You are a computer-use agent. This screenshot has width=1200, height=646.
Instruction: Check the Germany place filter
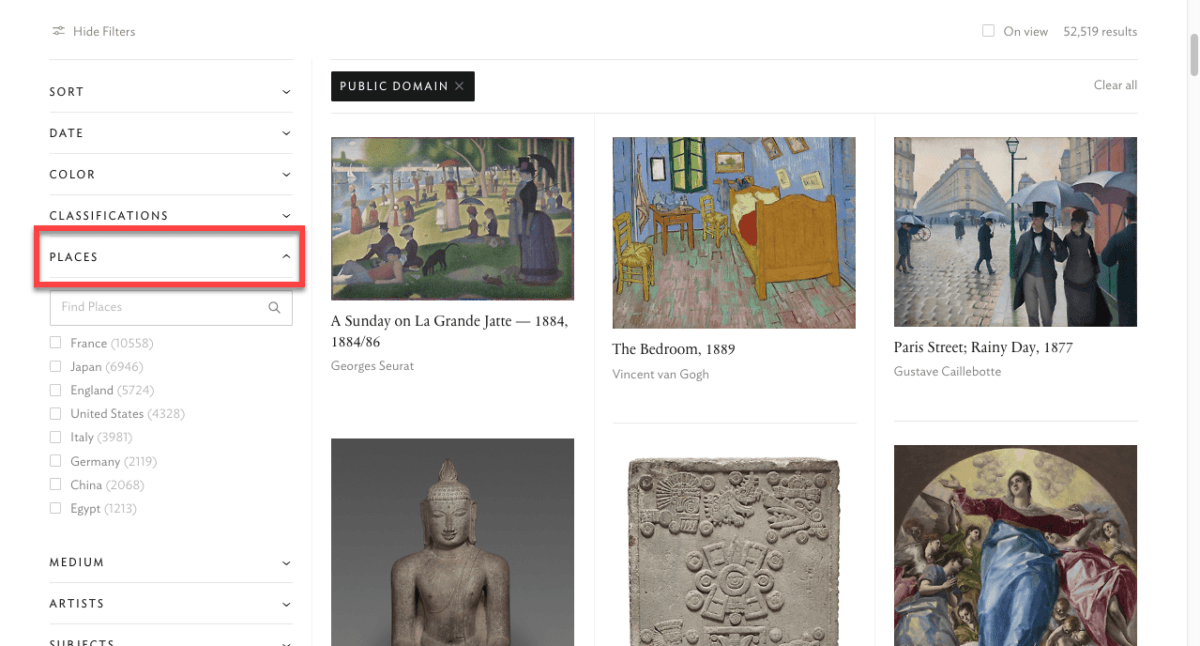pos(56,461)
